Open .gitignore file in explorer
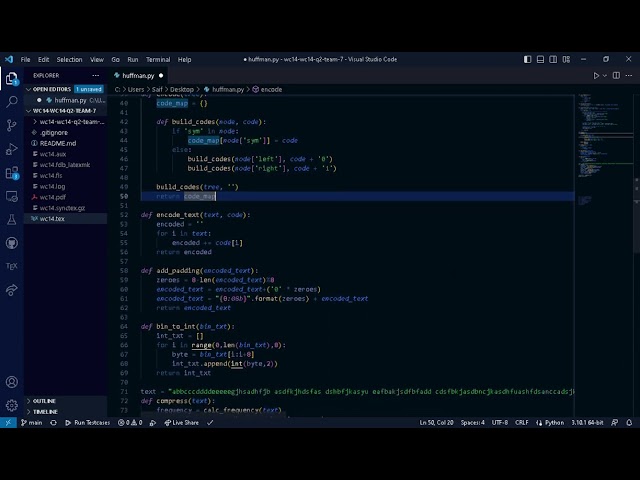Viewport: 640px width, 480px height. point(65,133)
